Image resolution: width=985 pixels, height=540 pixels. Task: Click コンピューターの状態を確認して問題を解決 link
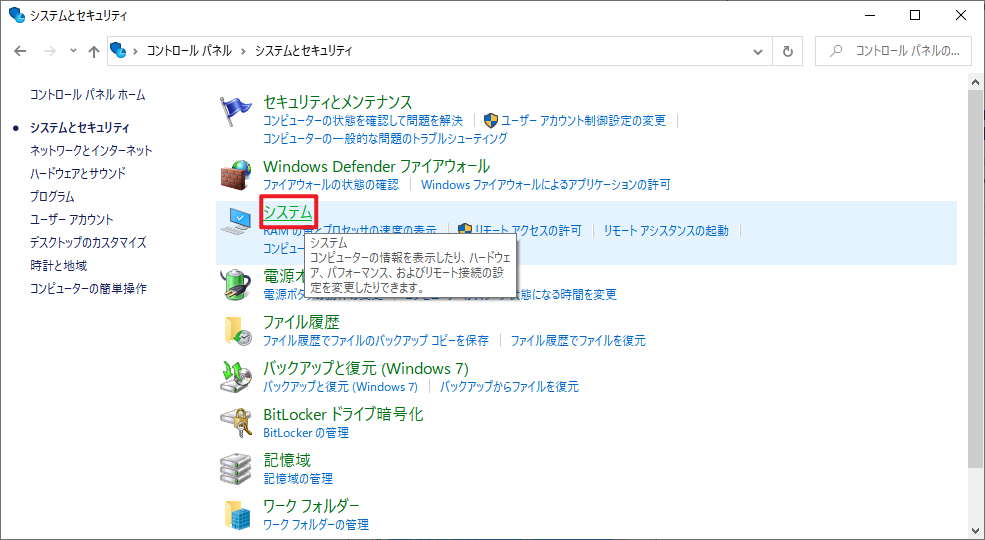(362, 121)
